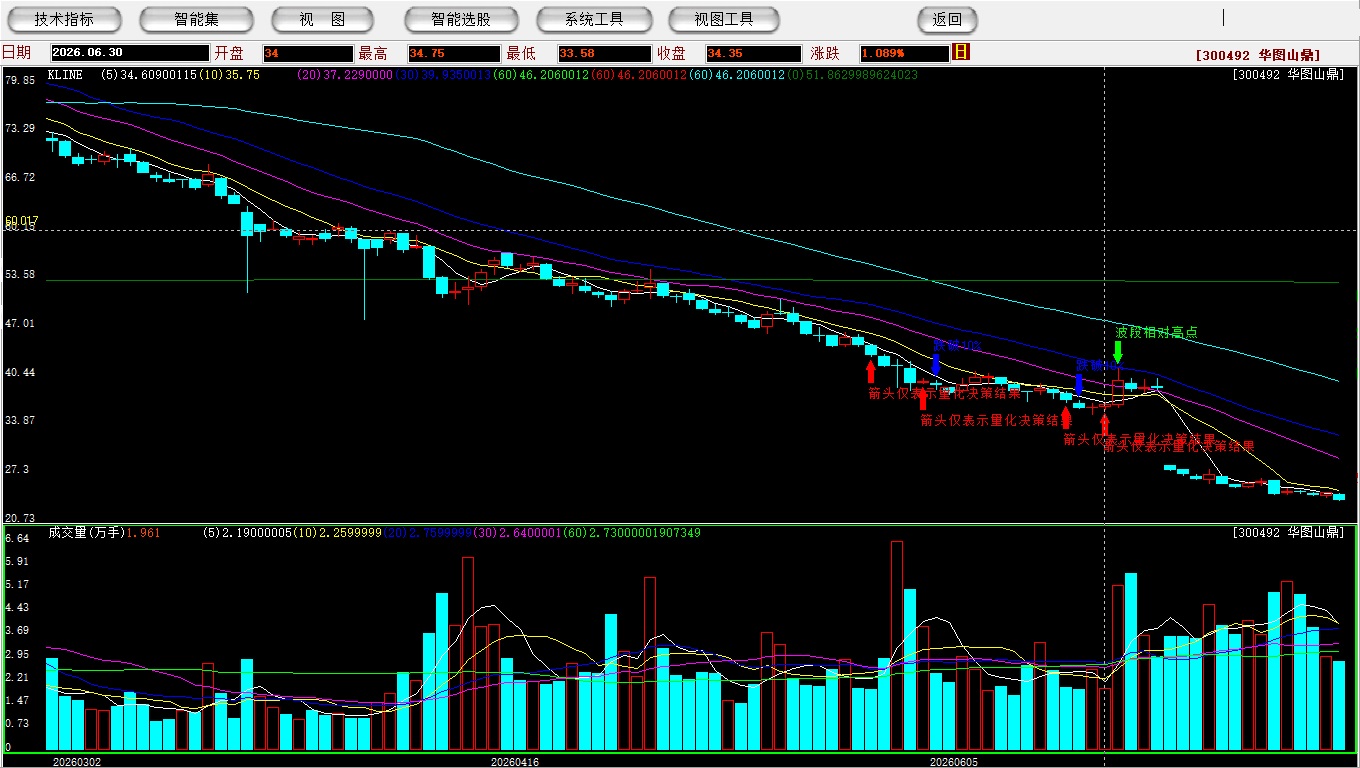The image size is (1360, 768).
Task: Click the 20260605 date on time axis
Action: 954,762
